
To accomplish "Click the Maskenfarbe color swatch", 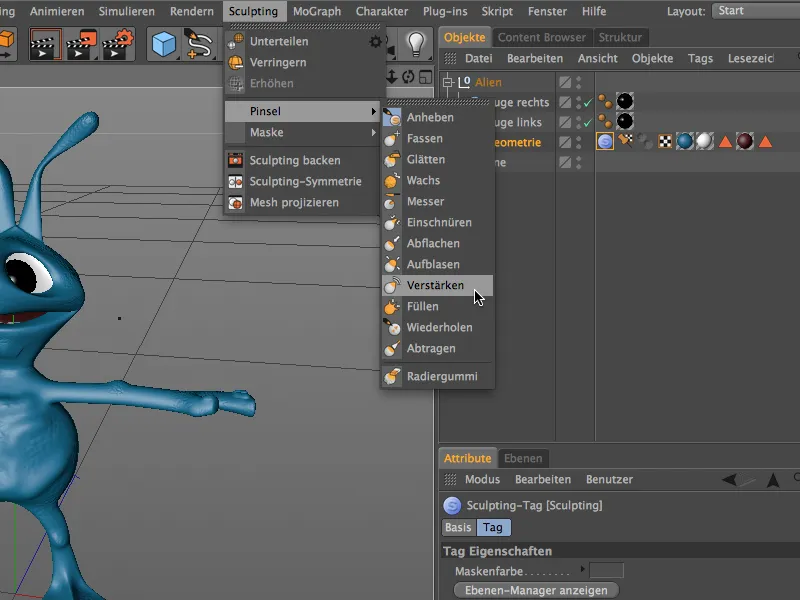I will coord(606,570).
